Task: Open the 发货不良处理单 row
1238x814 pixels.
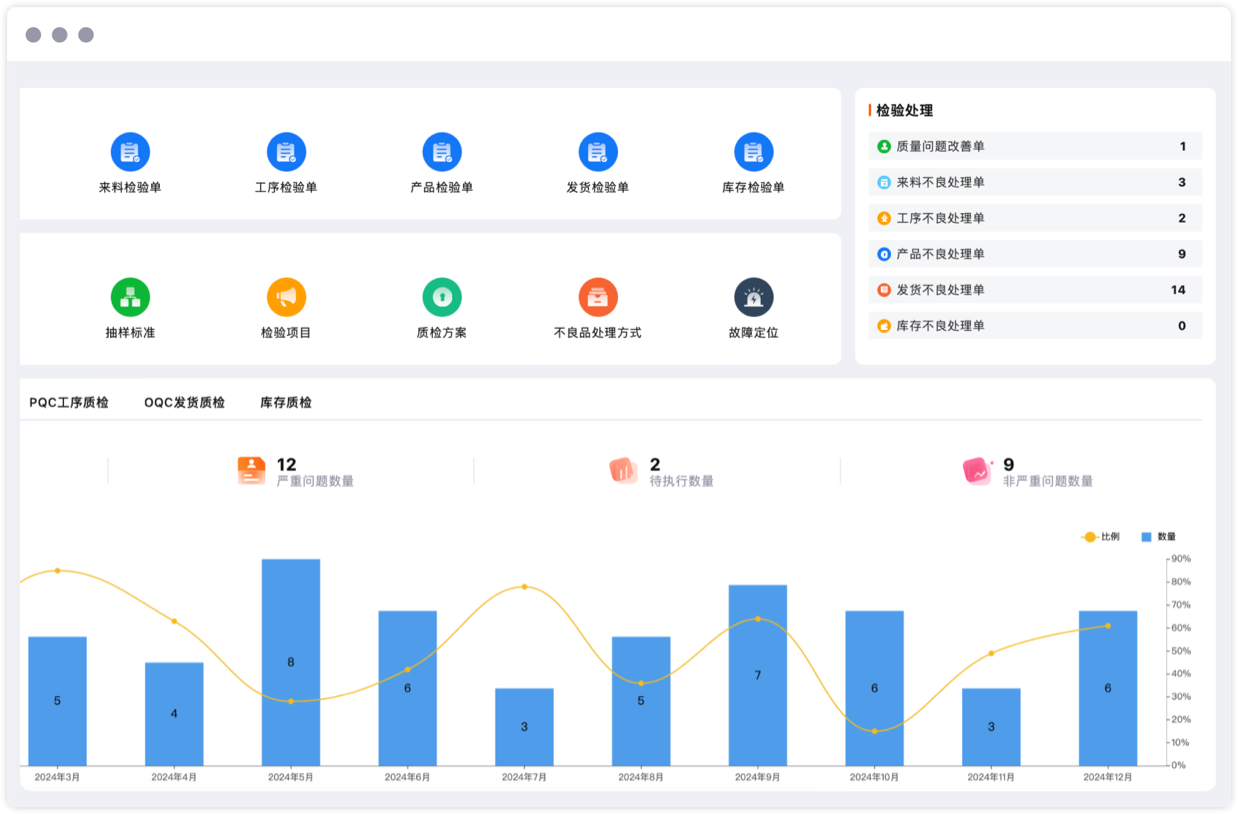Action: [1034, 290]
